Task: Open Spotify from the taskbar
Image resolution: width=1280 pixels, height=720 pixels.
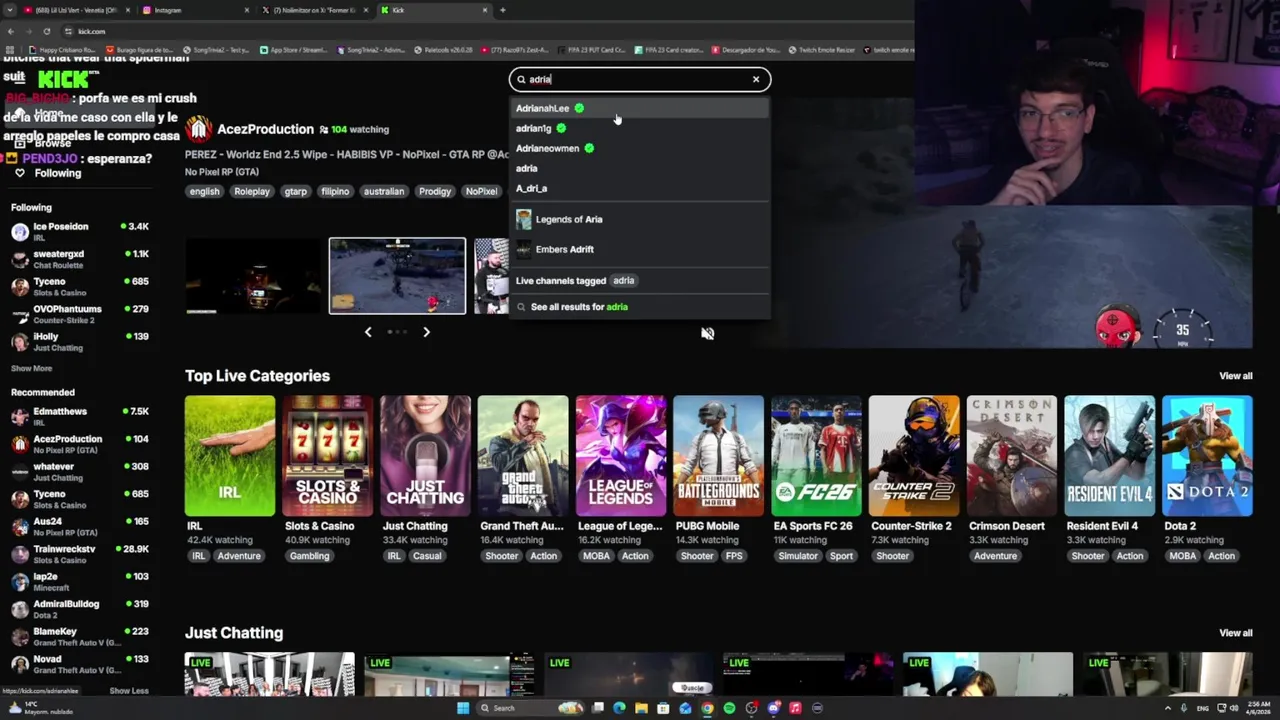Action: pyautogui.click(x=729, y=708)
